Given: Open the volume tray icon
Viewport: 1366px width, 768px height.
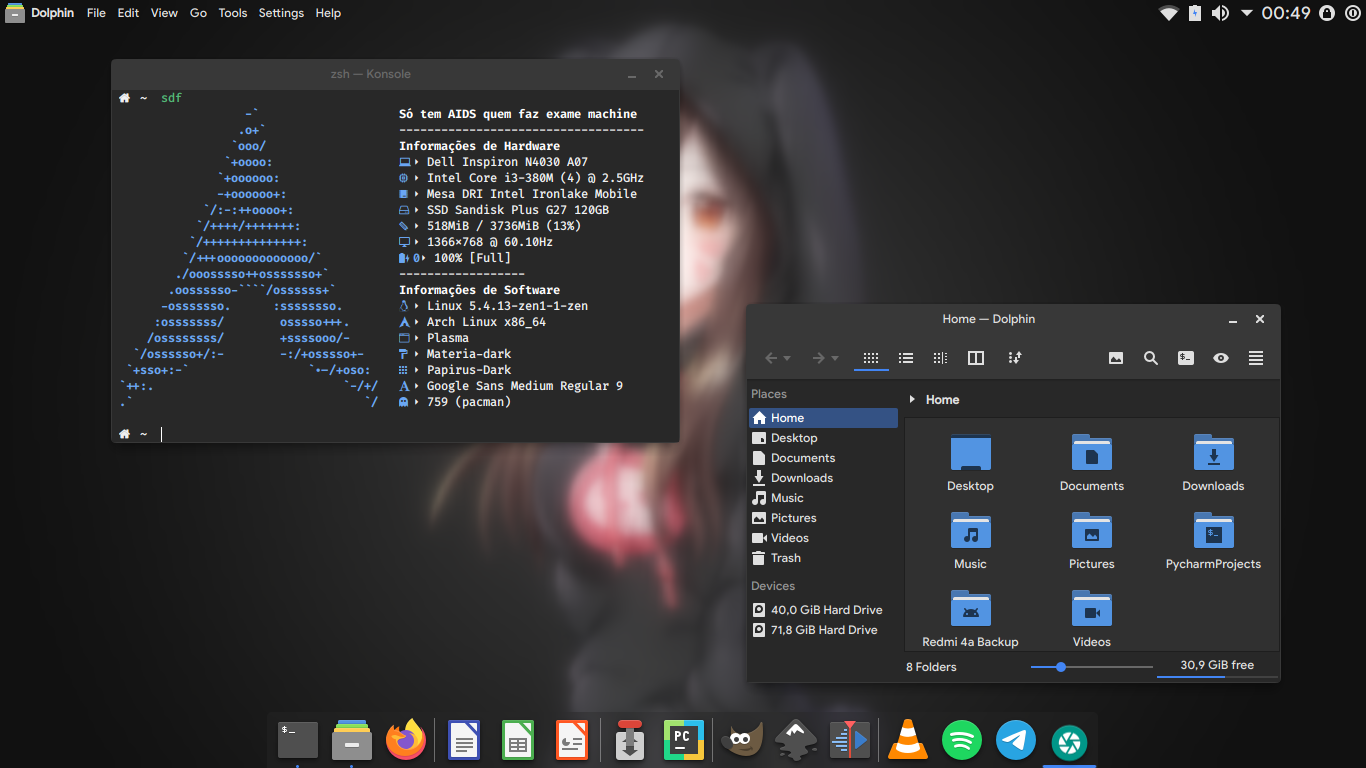Looking at the screenshot, I should [x=1220, y=13].
